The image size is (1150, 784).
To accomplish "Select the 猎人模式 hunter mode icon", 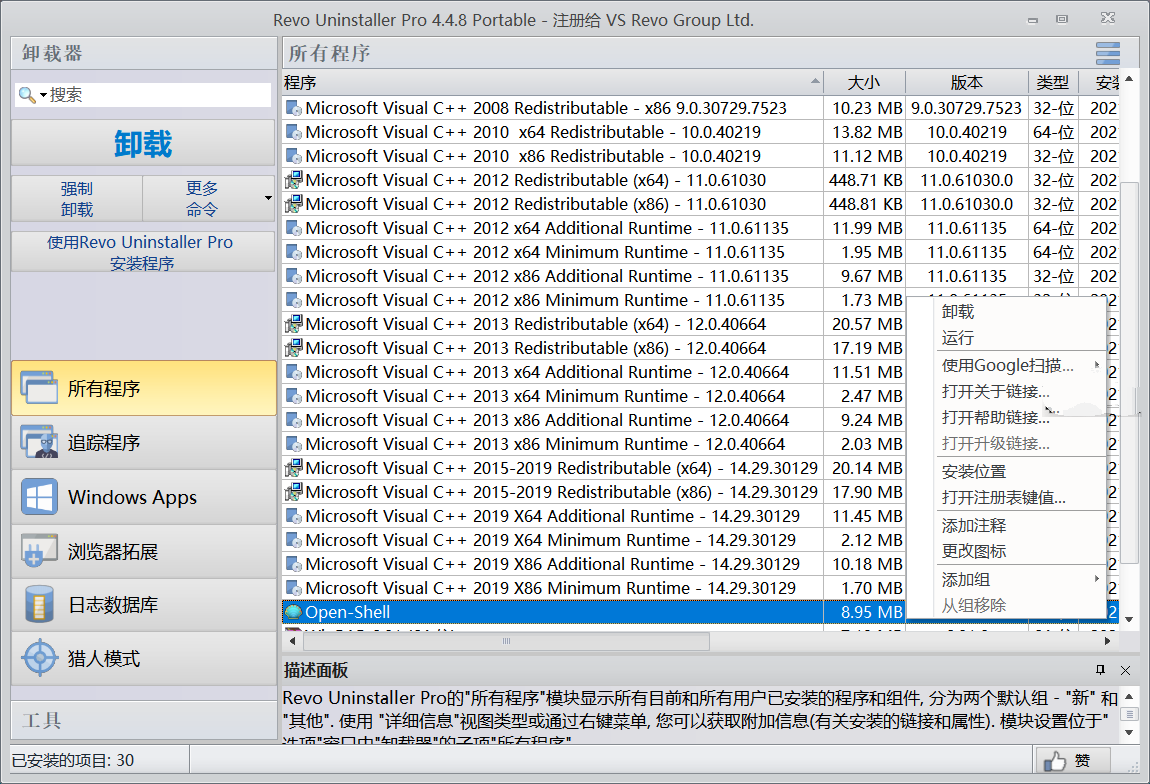I will tap(40, 659).
